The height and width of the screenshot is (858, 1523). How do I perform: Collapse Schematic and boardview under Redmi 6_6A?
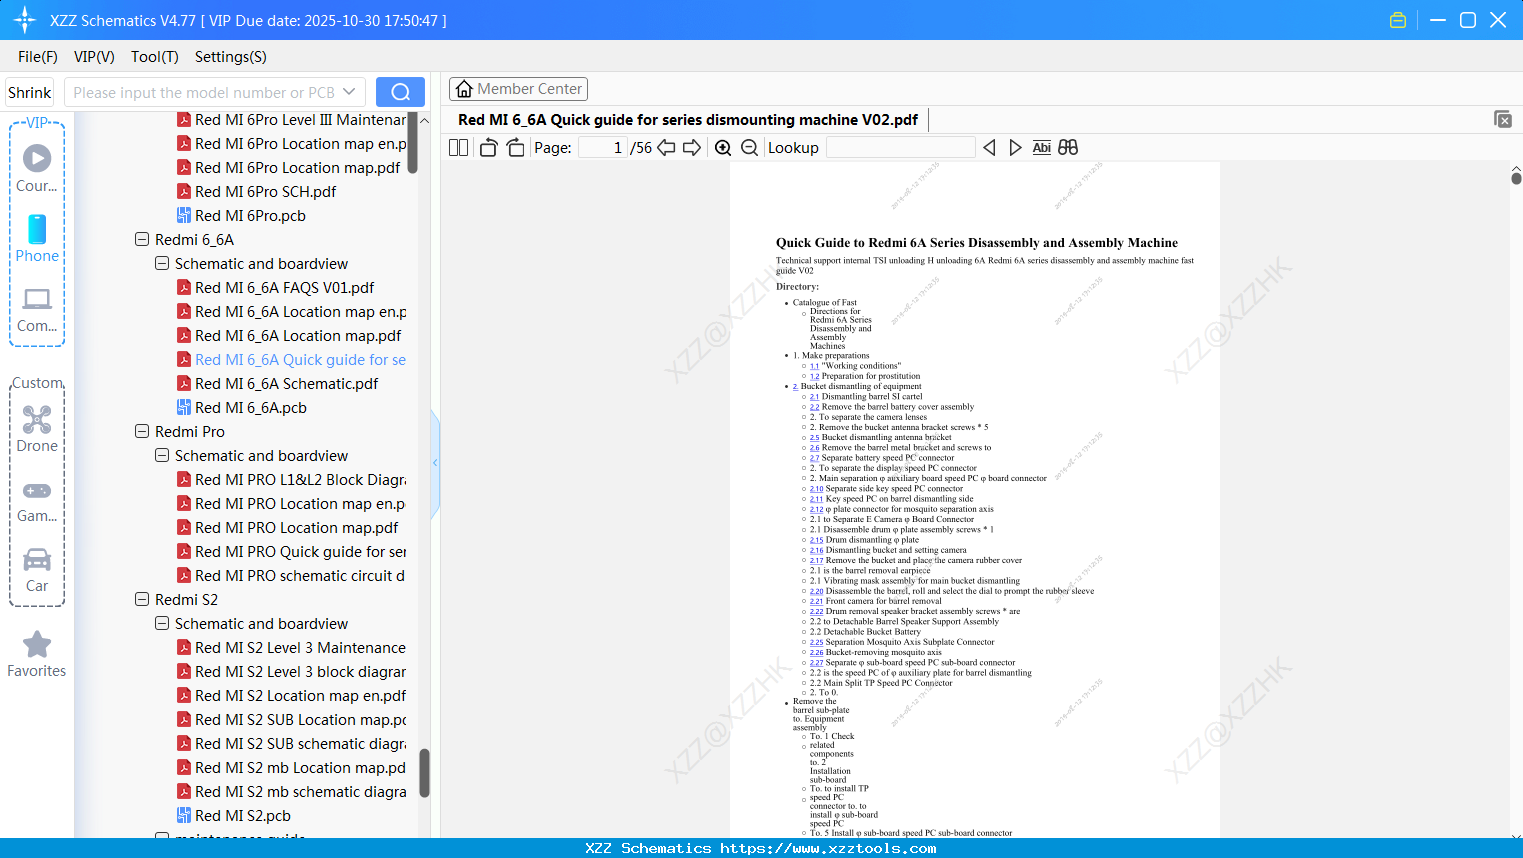point(162,264)
